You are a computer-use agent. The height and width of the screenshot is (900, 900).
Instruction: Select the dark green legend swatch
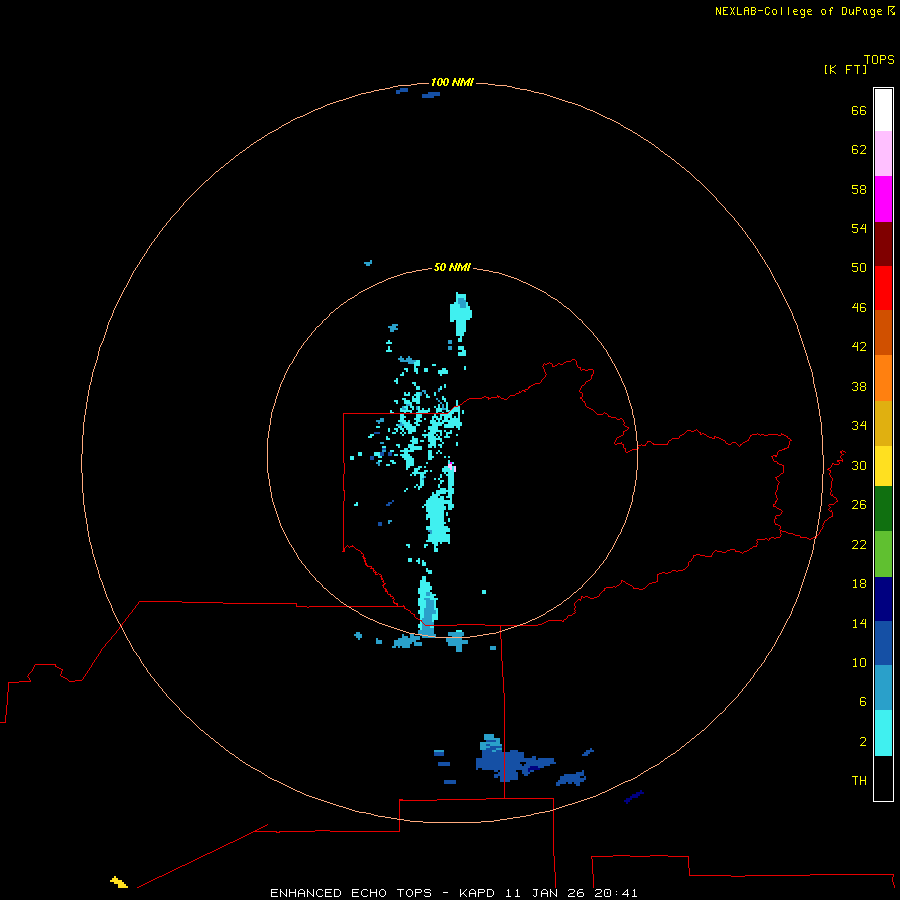[883, 509]
